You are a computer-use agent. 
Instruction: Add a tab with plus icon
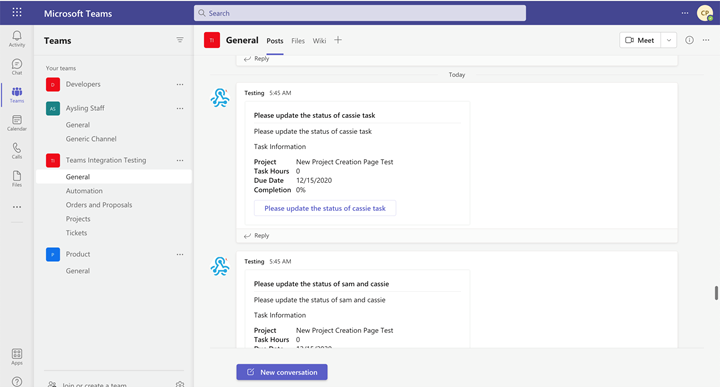coord(338,40)
